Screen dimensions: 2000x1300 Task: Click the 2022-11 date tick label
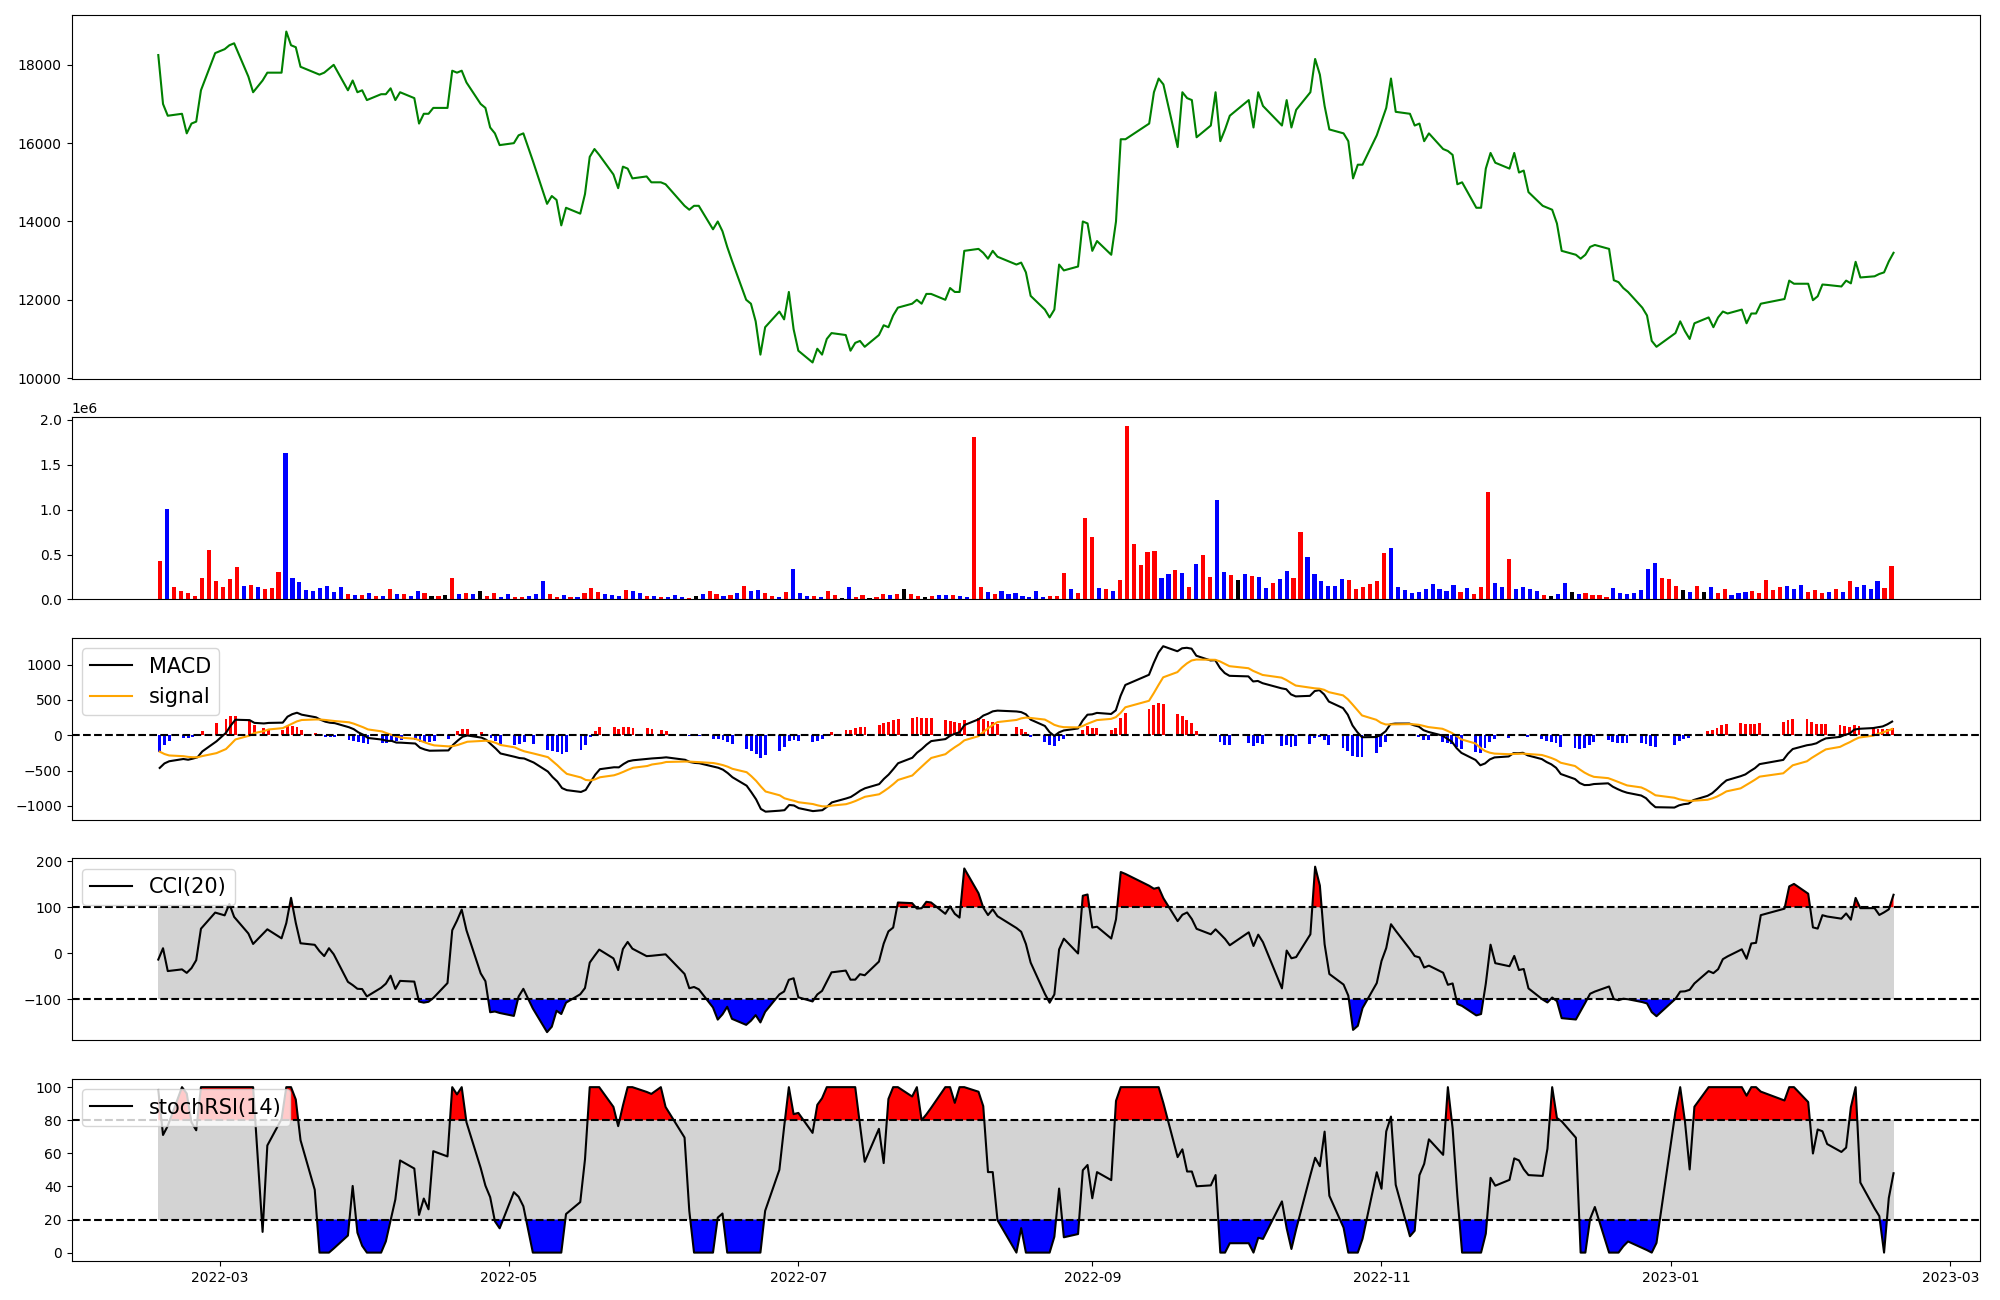coord(1381,1277)
